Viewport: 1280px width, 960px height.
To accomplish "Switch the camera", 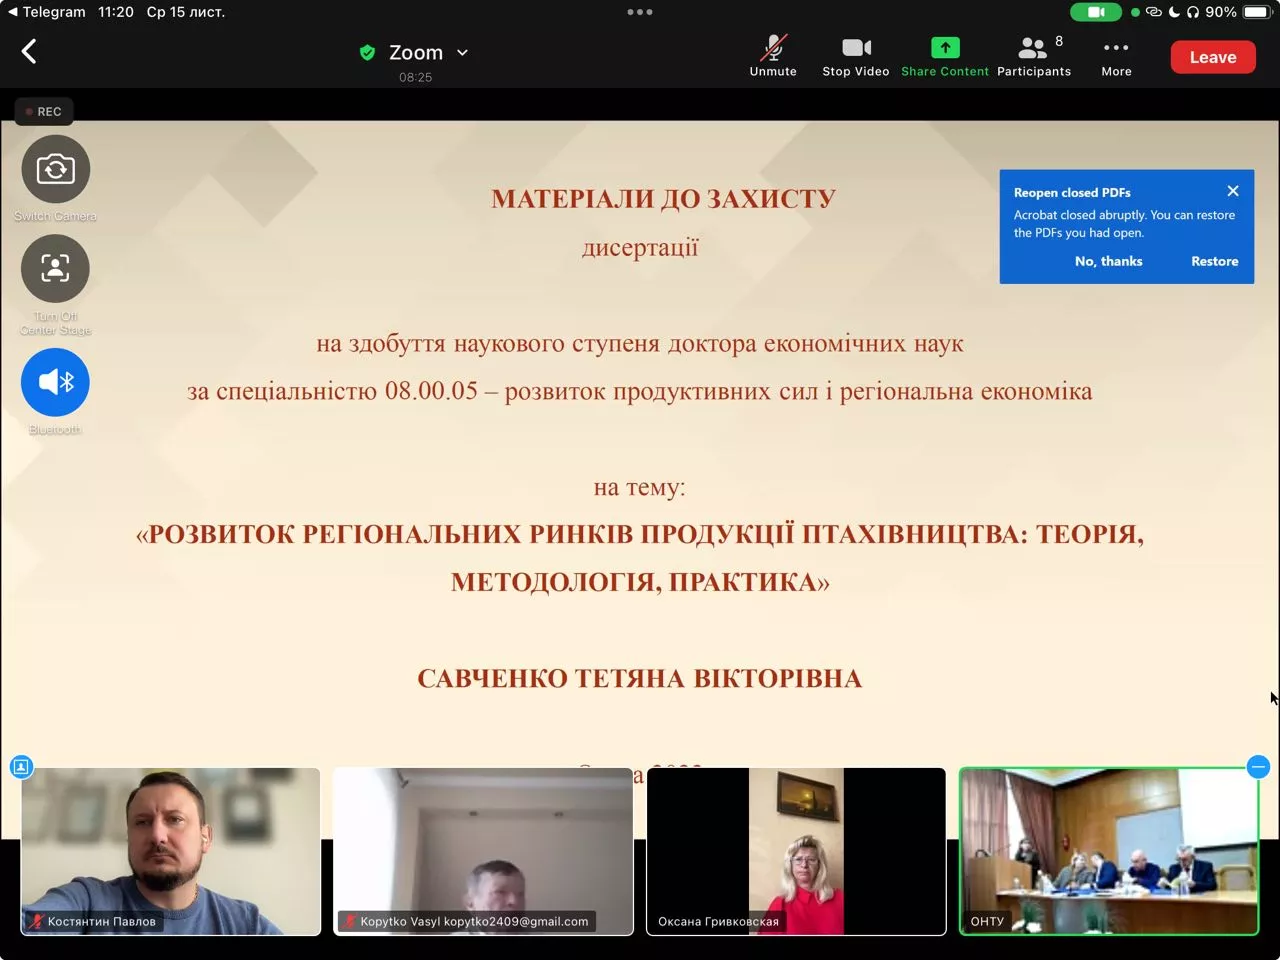I will [x=55, y=168].
